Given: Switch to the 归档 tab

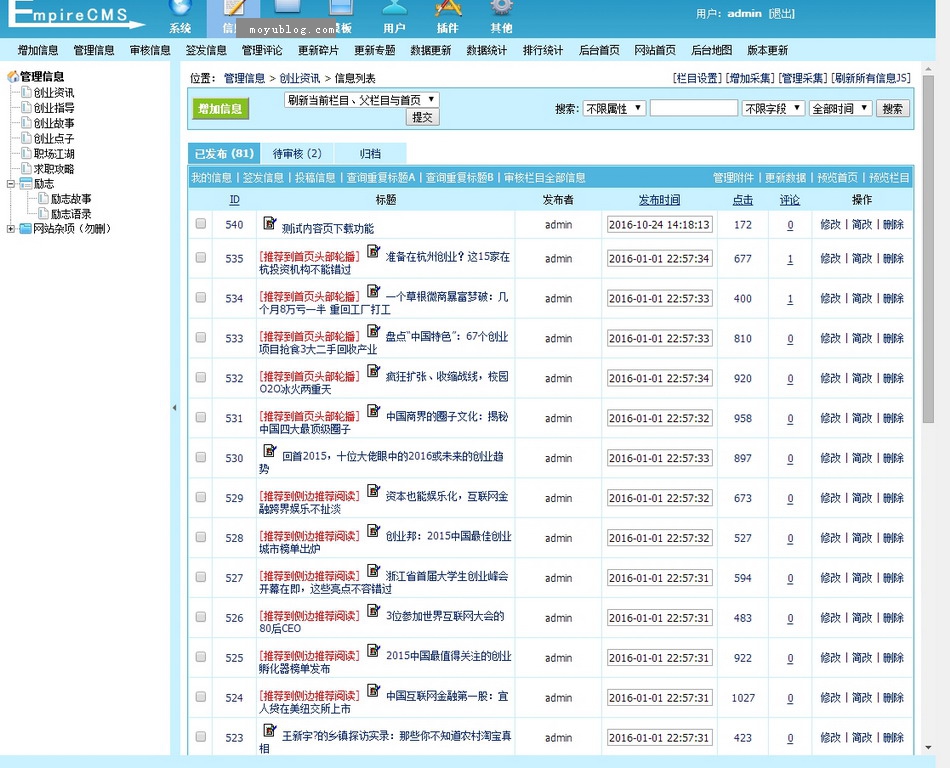Looking at the screenshot, I should [370, 153].
